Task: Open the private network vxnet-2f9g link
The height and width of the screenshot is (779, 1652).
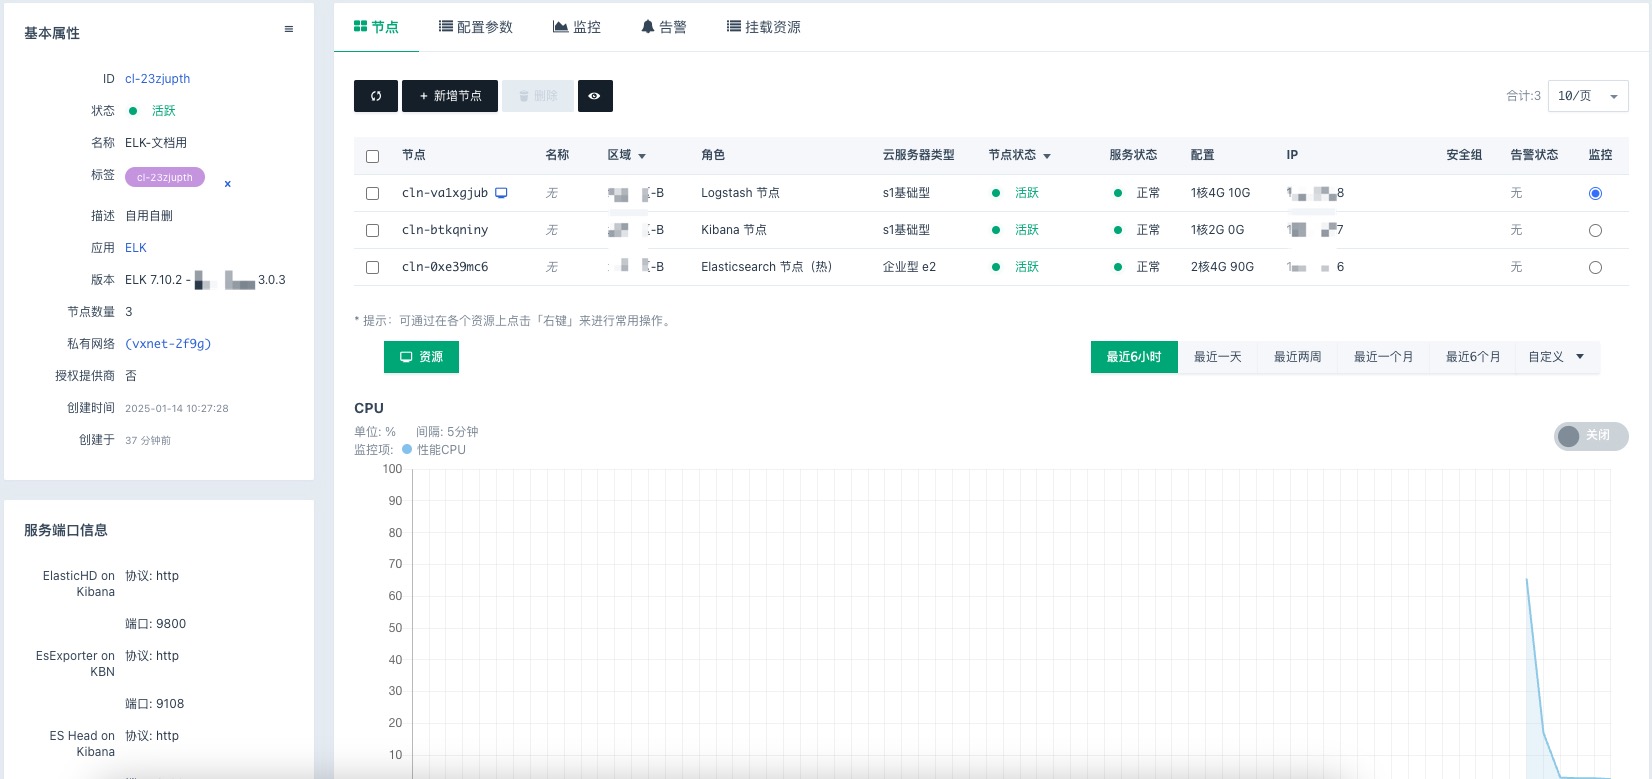Action: (x=168, y=344)
